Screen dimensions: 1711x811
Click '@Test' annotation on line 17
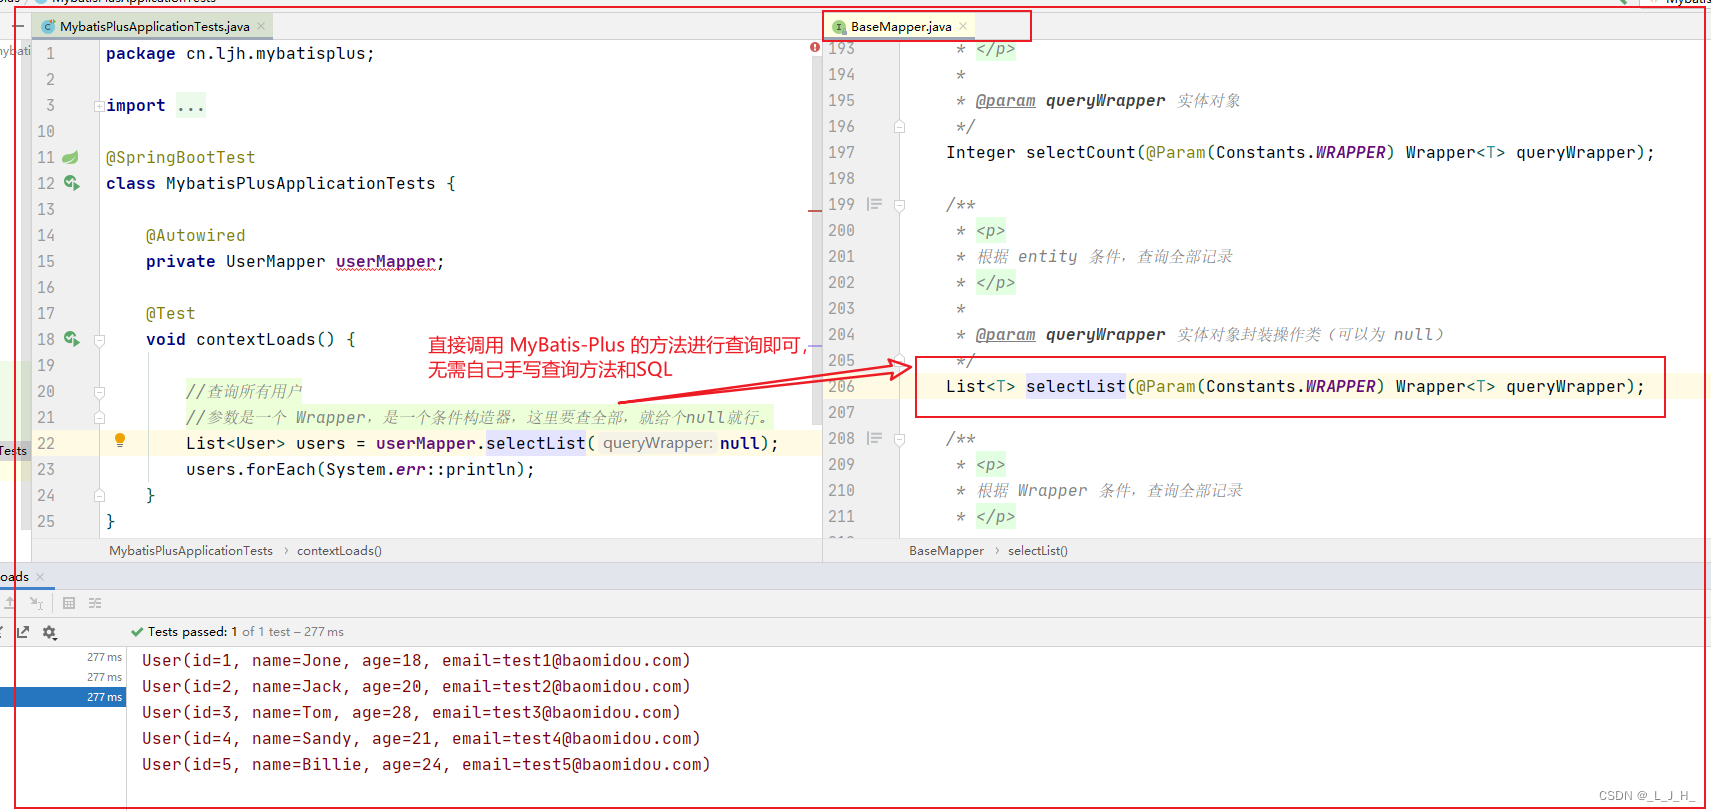(171, 314)
